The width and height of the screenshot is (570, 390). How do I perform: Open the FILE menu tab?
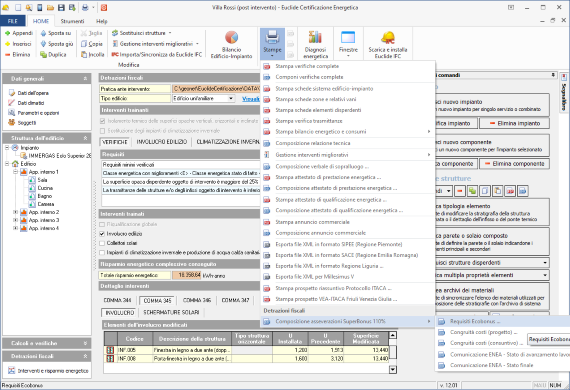click(x=13, y=21)
